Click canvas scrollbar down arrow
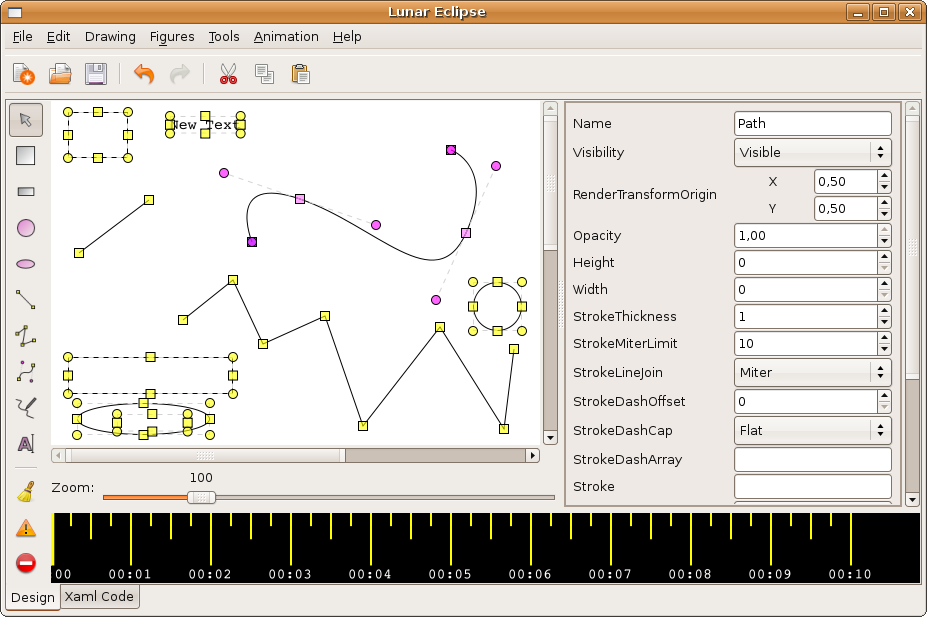 (550, 438)
